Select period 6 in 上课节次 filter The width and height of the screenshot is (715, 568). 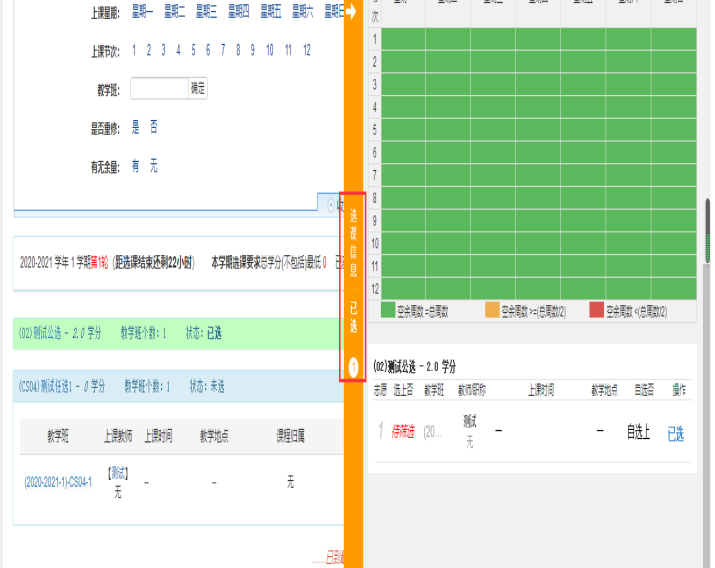point(208,50)
